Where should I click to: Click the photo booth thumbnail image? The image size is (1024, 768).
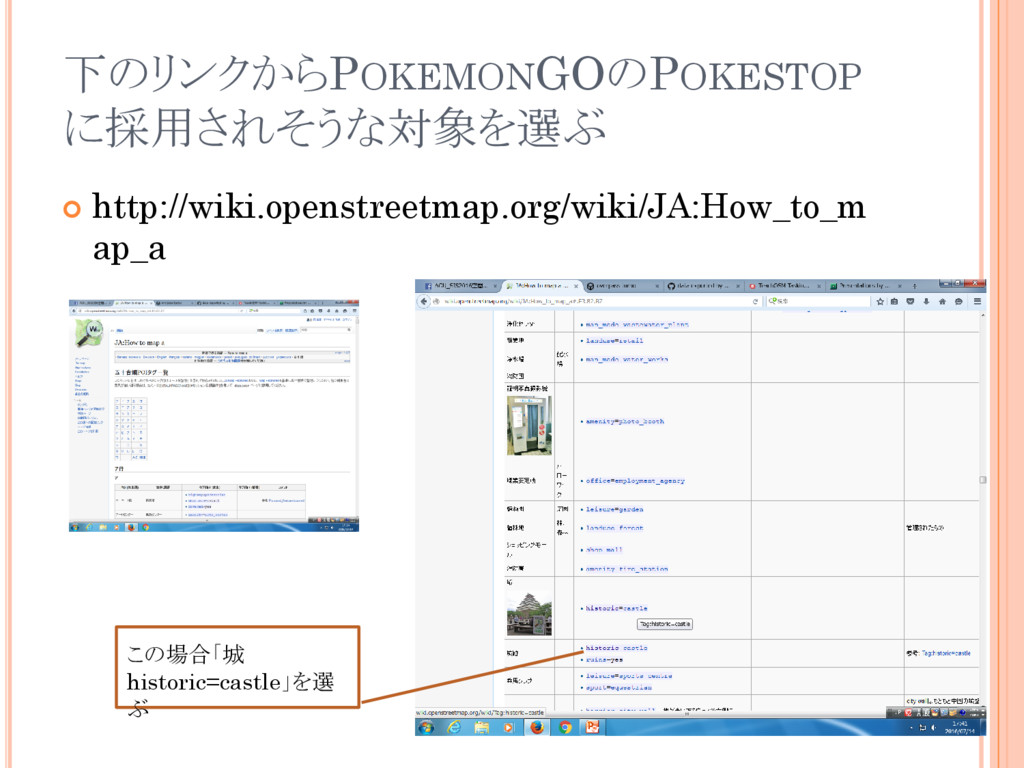pyautogui.click(x=529, y=425)
